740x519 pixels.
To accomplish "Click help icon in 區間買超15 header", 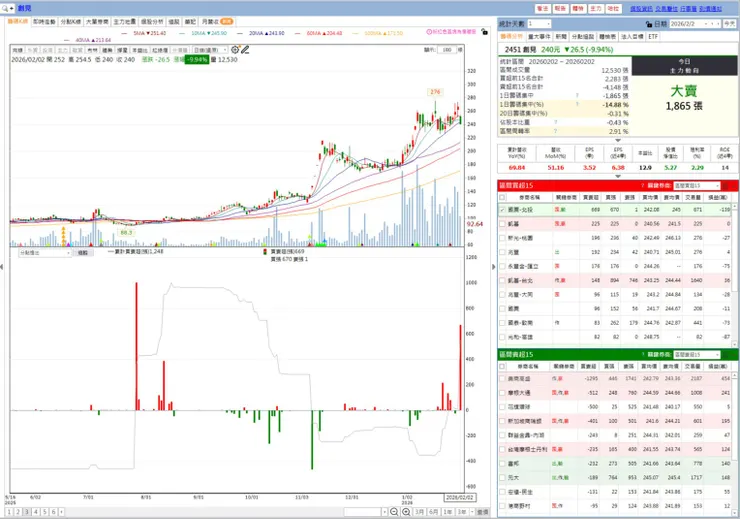I will 643,186.
